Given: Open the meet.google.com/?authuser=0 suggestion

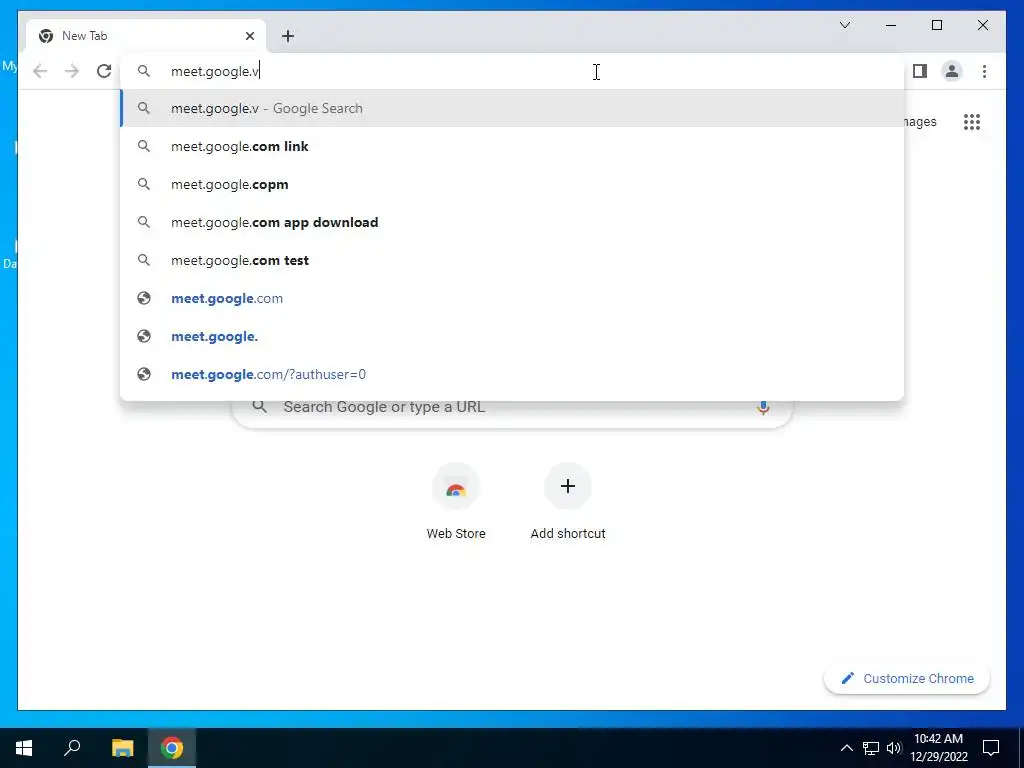Looking at the screenshot, I should 512,374.
